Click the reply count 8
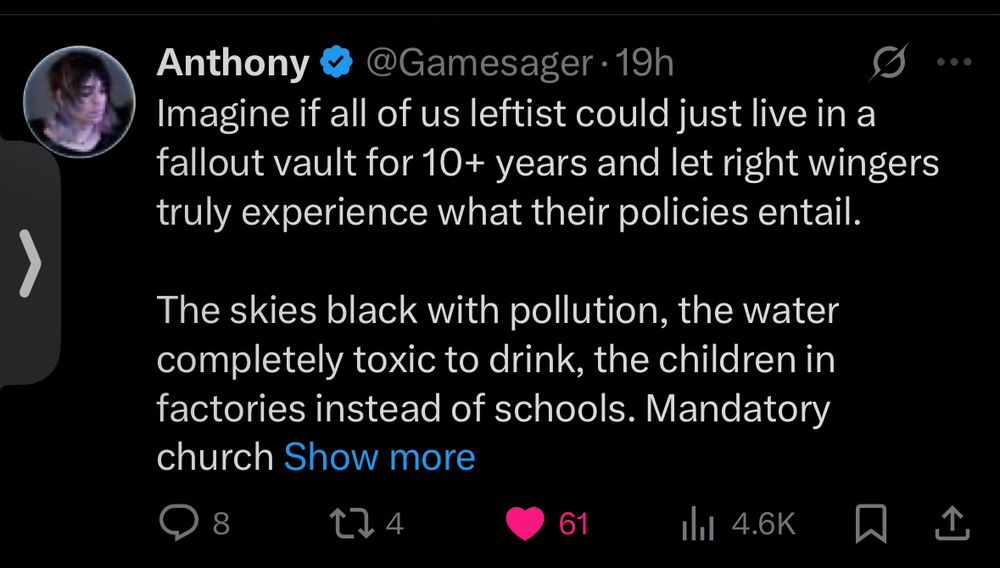Image resolution: width=1000 pixels, height=568 pixels. coord(221,523)
